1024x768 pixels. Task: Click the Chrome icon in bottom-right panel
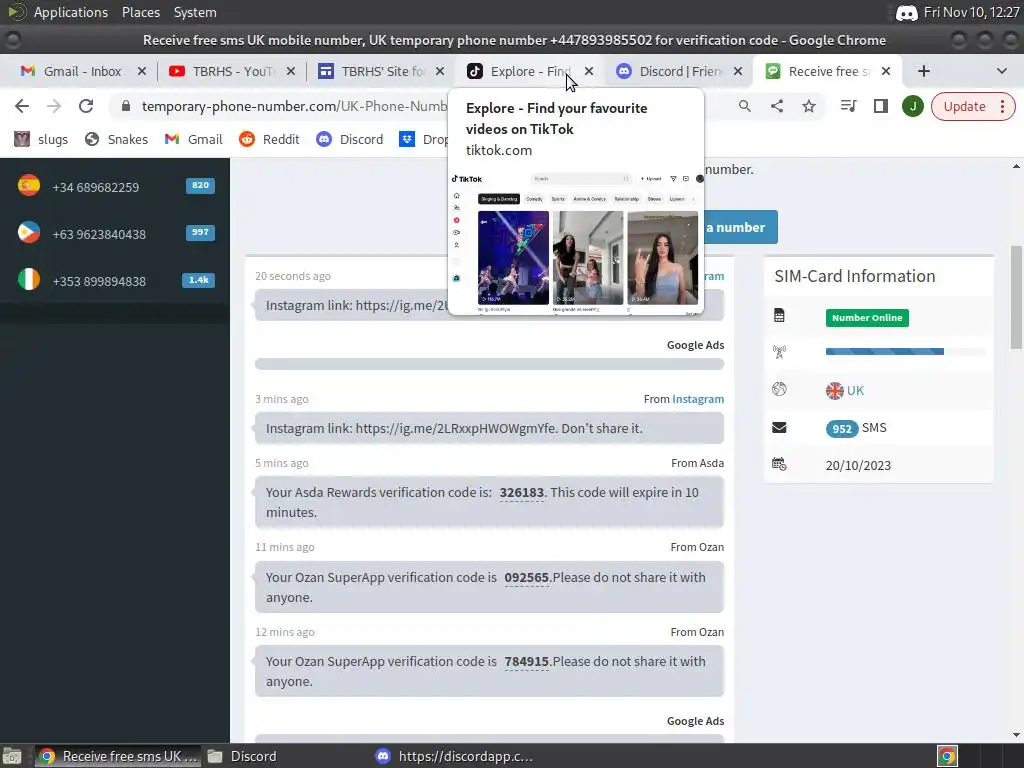(947, 756)
